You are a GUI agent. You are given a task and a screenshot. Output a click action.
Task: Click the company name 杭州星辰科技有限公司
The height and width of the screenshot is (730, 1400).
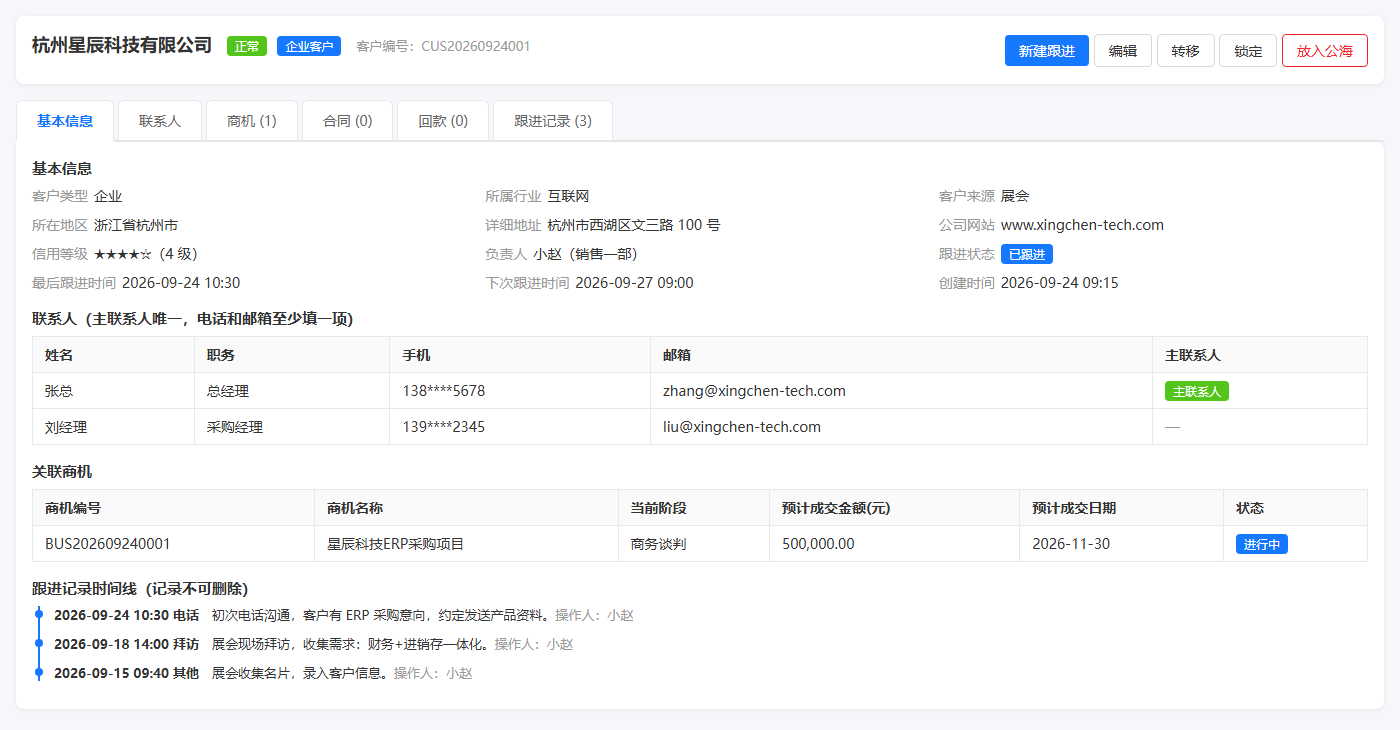click(122, 45)
